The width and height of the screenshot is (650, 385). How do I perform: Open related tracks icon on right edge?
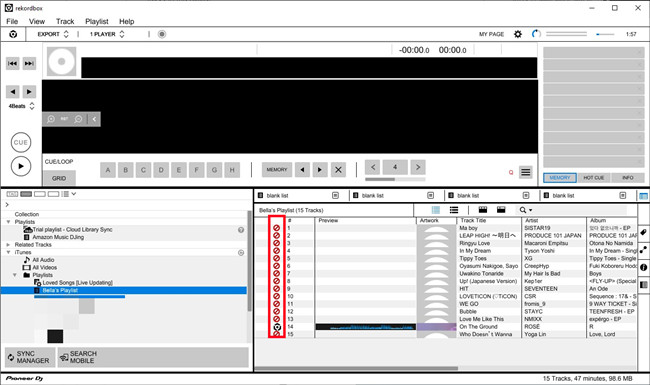pos(643,249)
